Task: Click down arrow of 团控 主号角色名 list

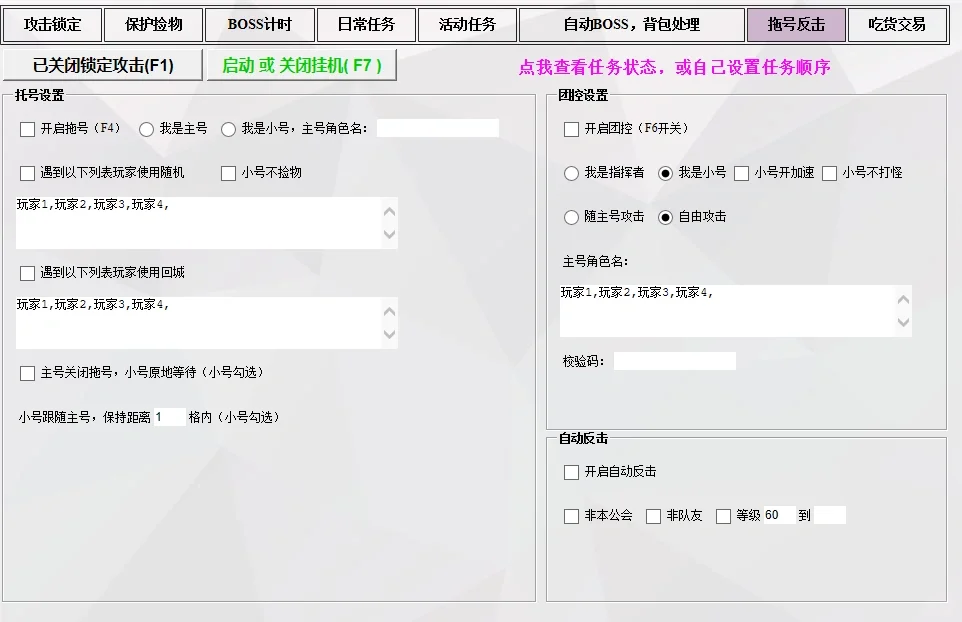Action: (x=903, y=321)
